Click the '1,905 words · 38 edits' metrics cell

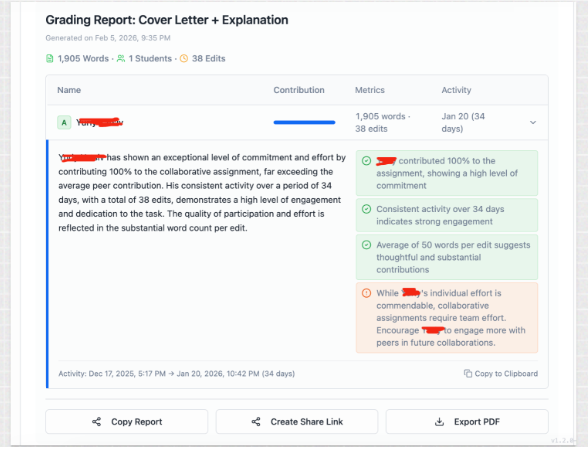382,123
